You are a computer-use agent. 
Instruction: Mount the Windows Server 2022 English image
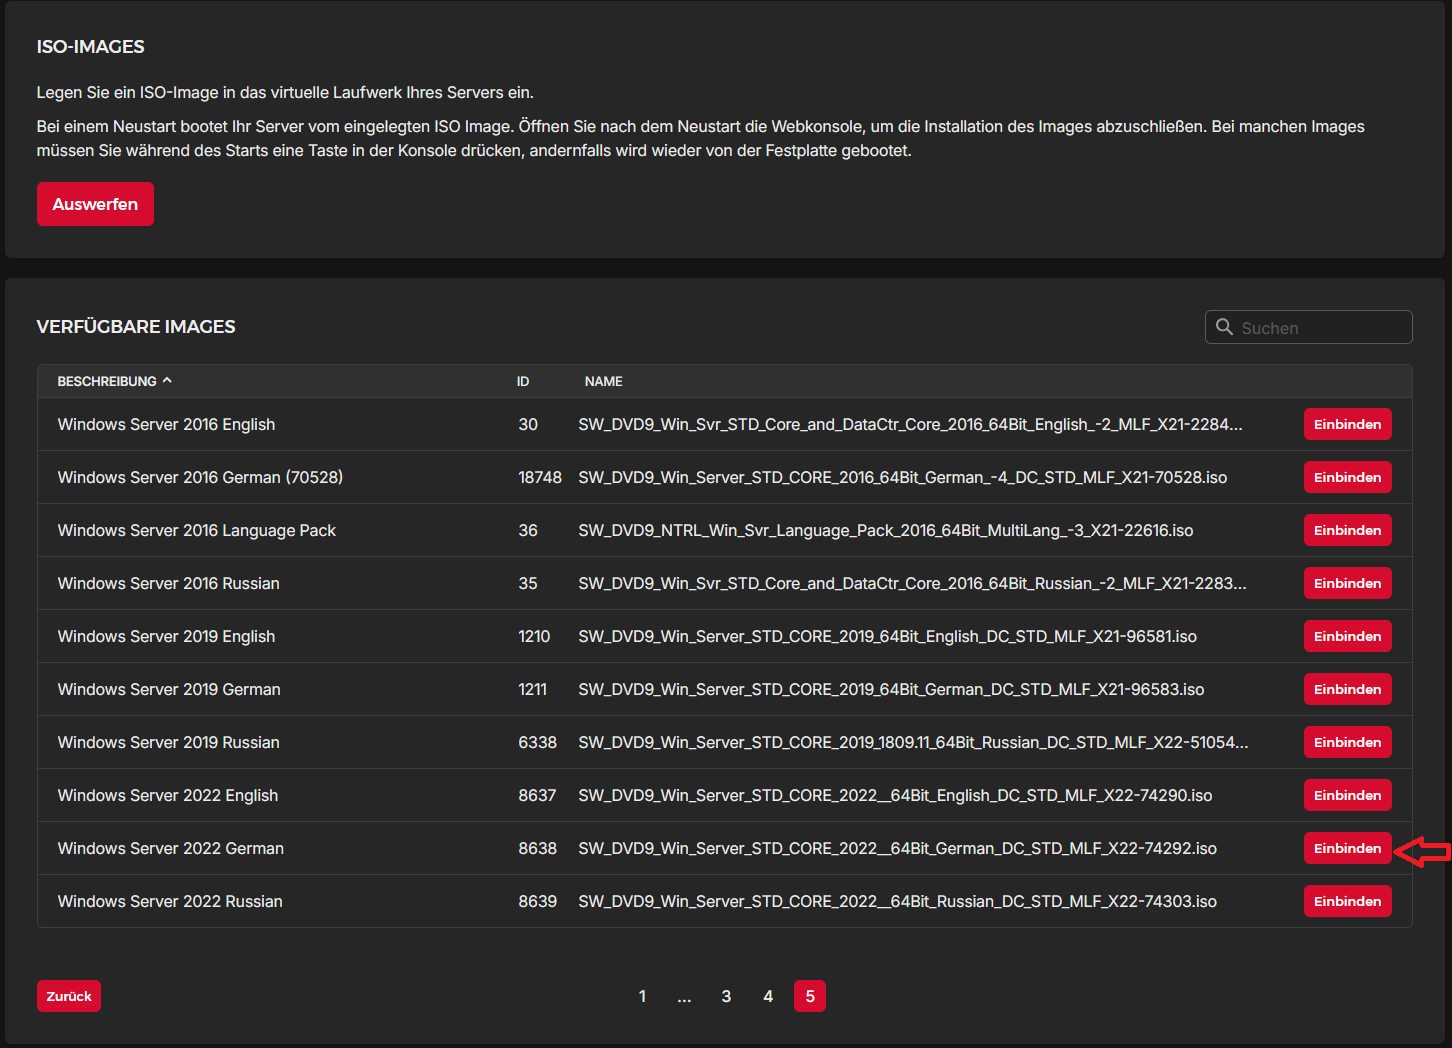click(1347, 795)
